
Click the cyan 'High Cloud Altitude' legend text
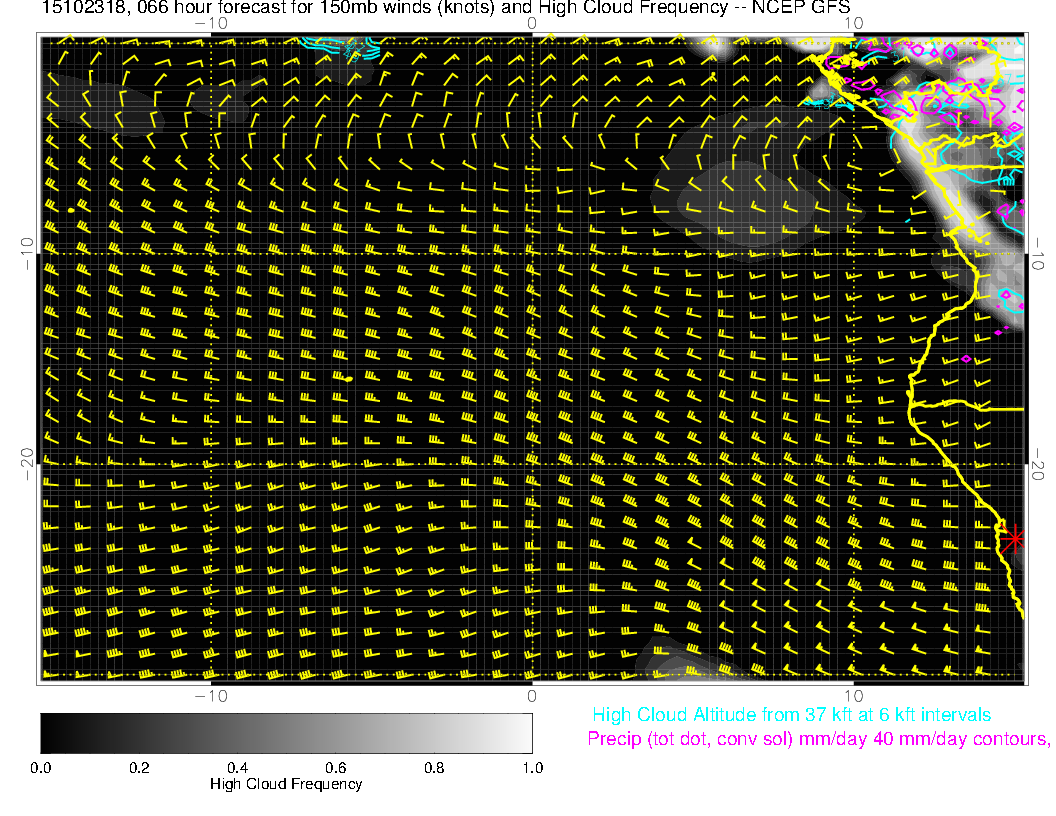pos(791,715)
